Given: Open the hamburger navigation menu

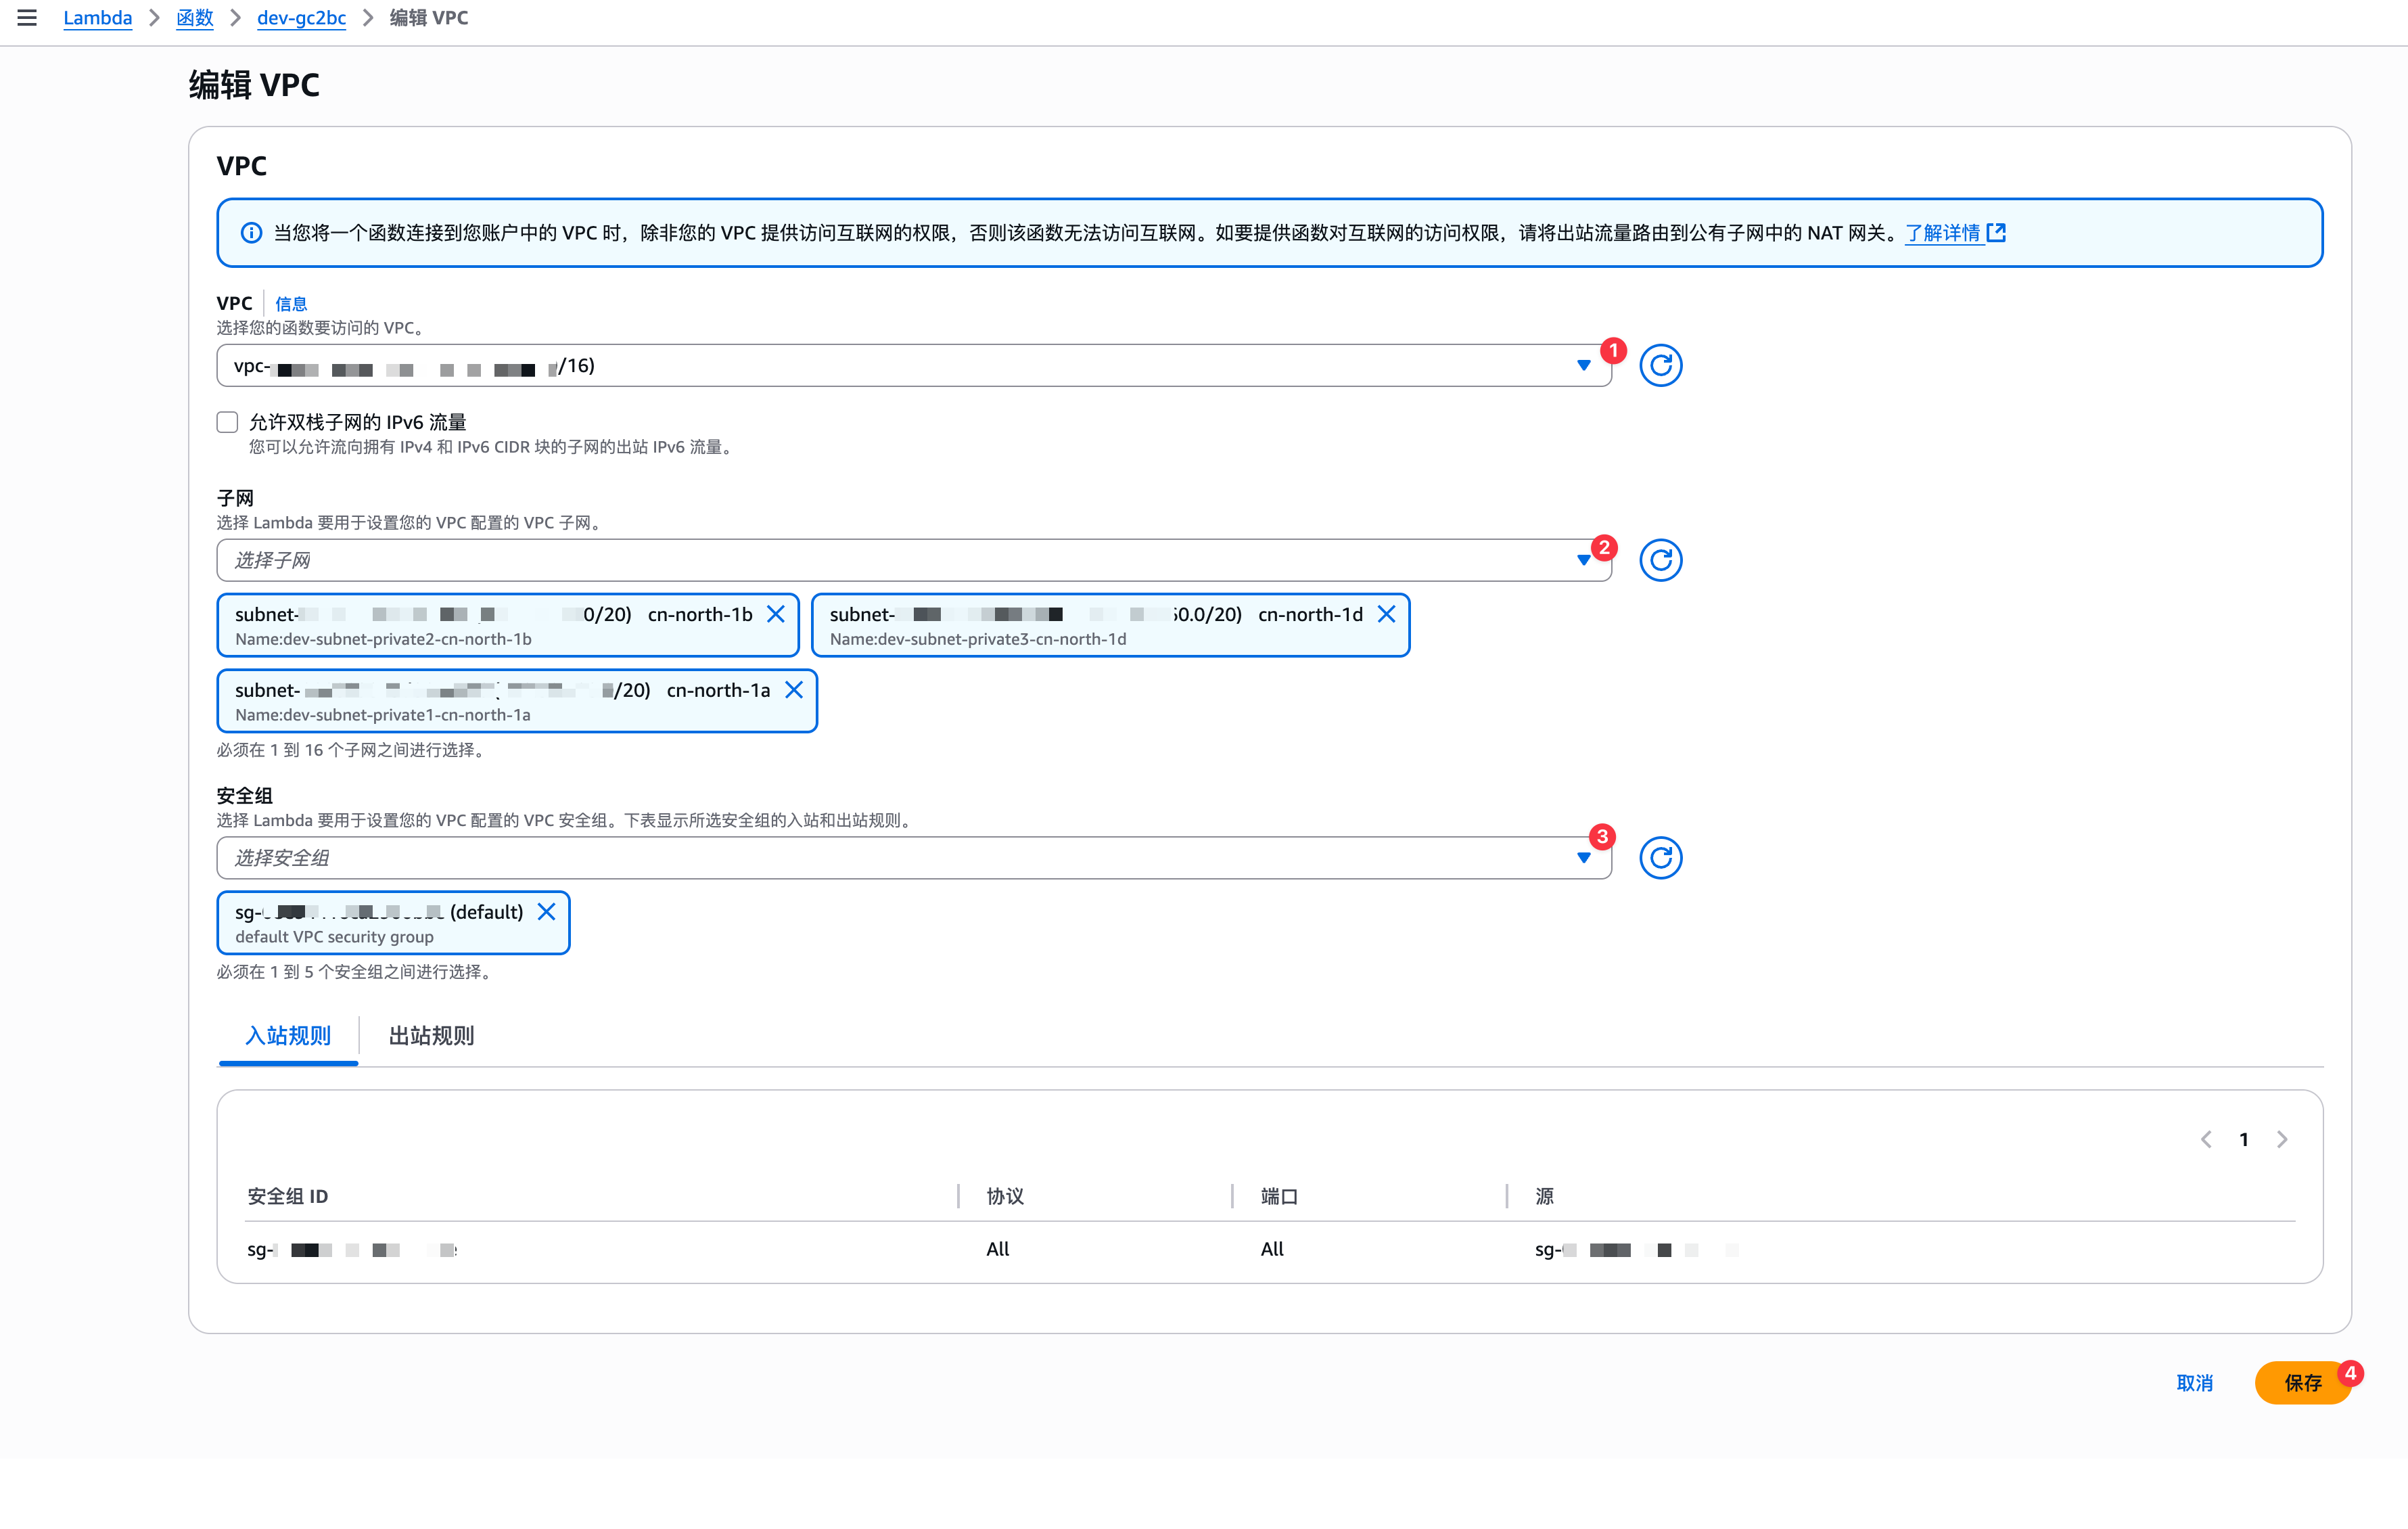Looking at the screenshot, I should tap(27, 18).
